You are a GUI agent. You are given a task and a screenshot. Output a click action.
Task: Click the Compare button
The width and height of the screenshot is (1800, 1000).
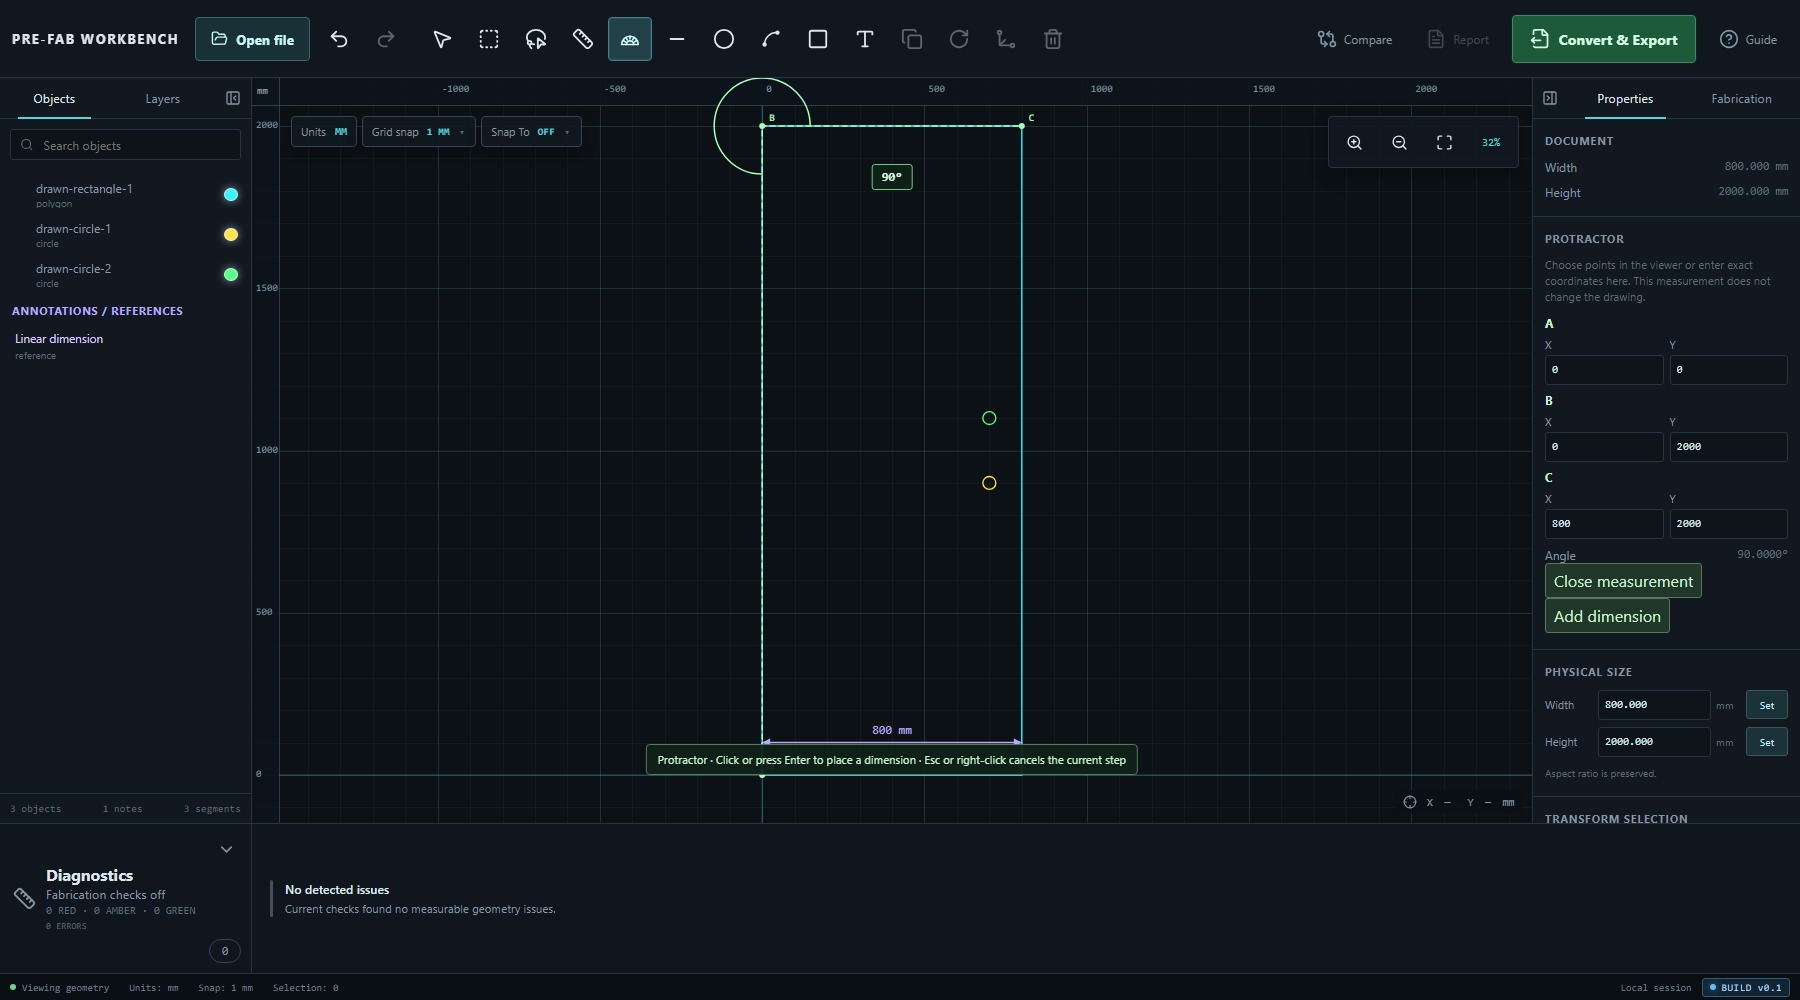(x=1355, y=39)
